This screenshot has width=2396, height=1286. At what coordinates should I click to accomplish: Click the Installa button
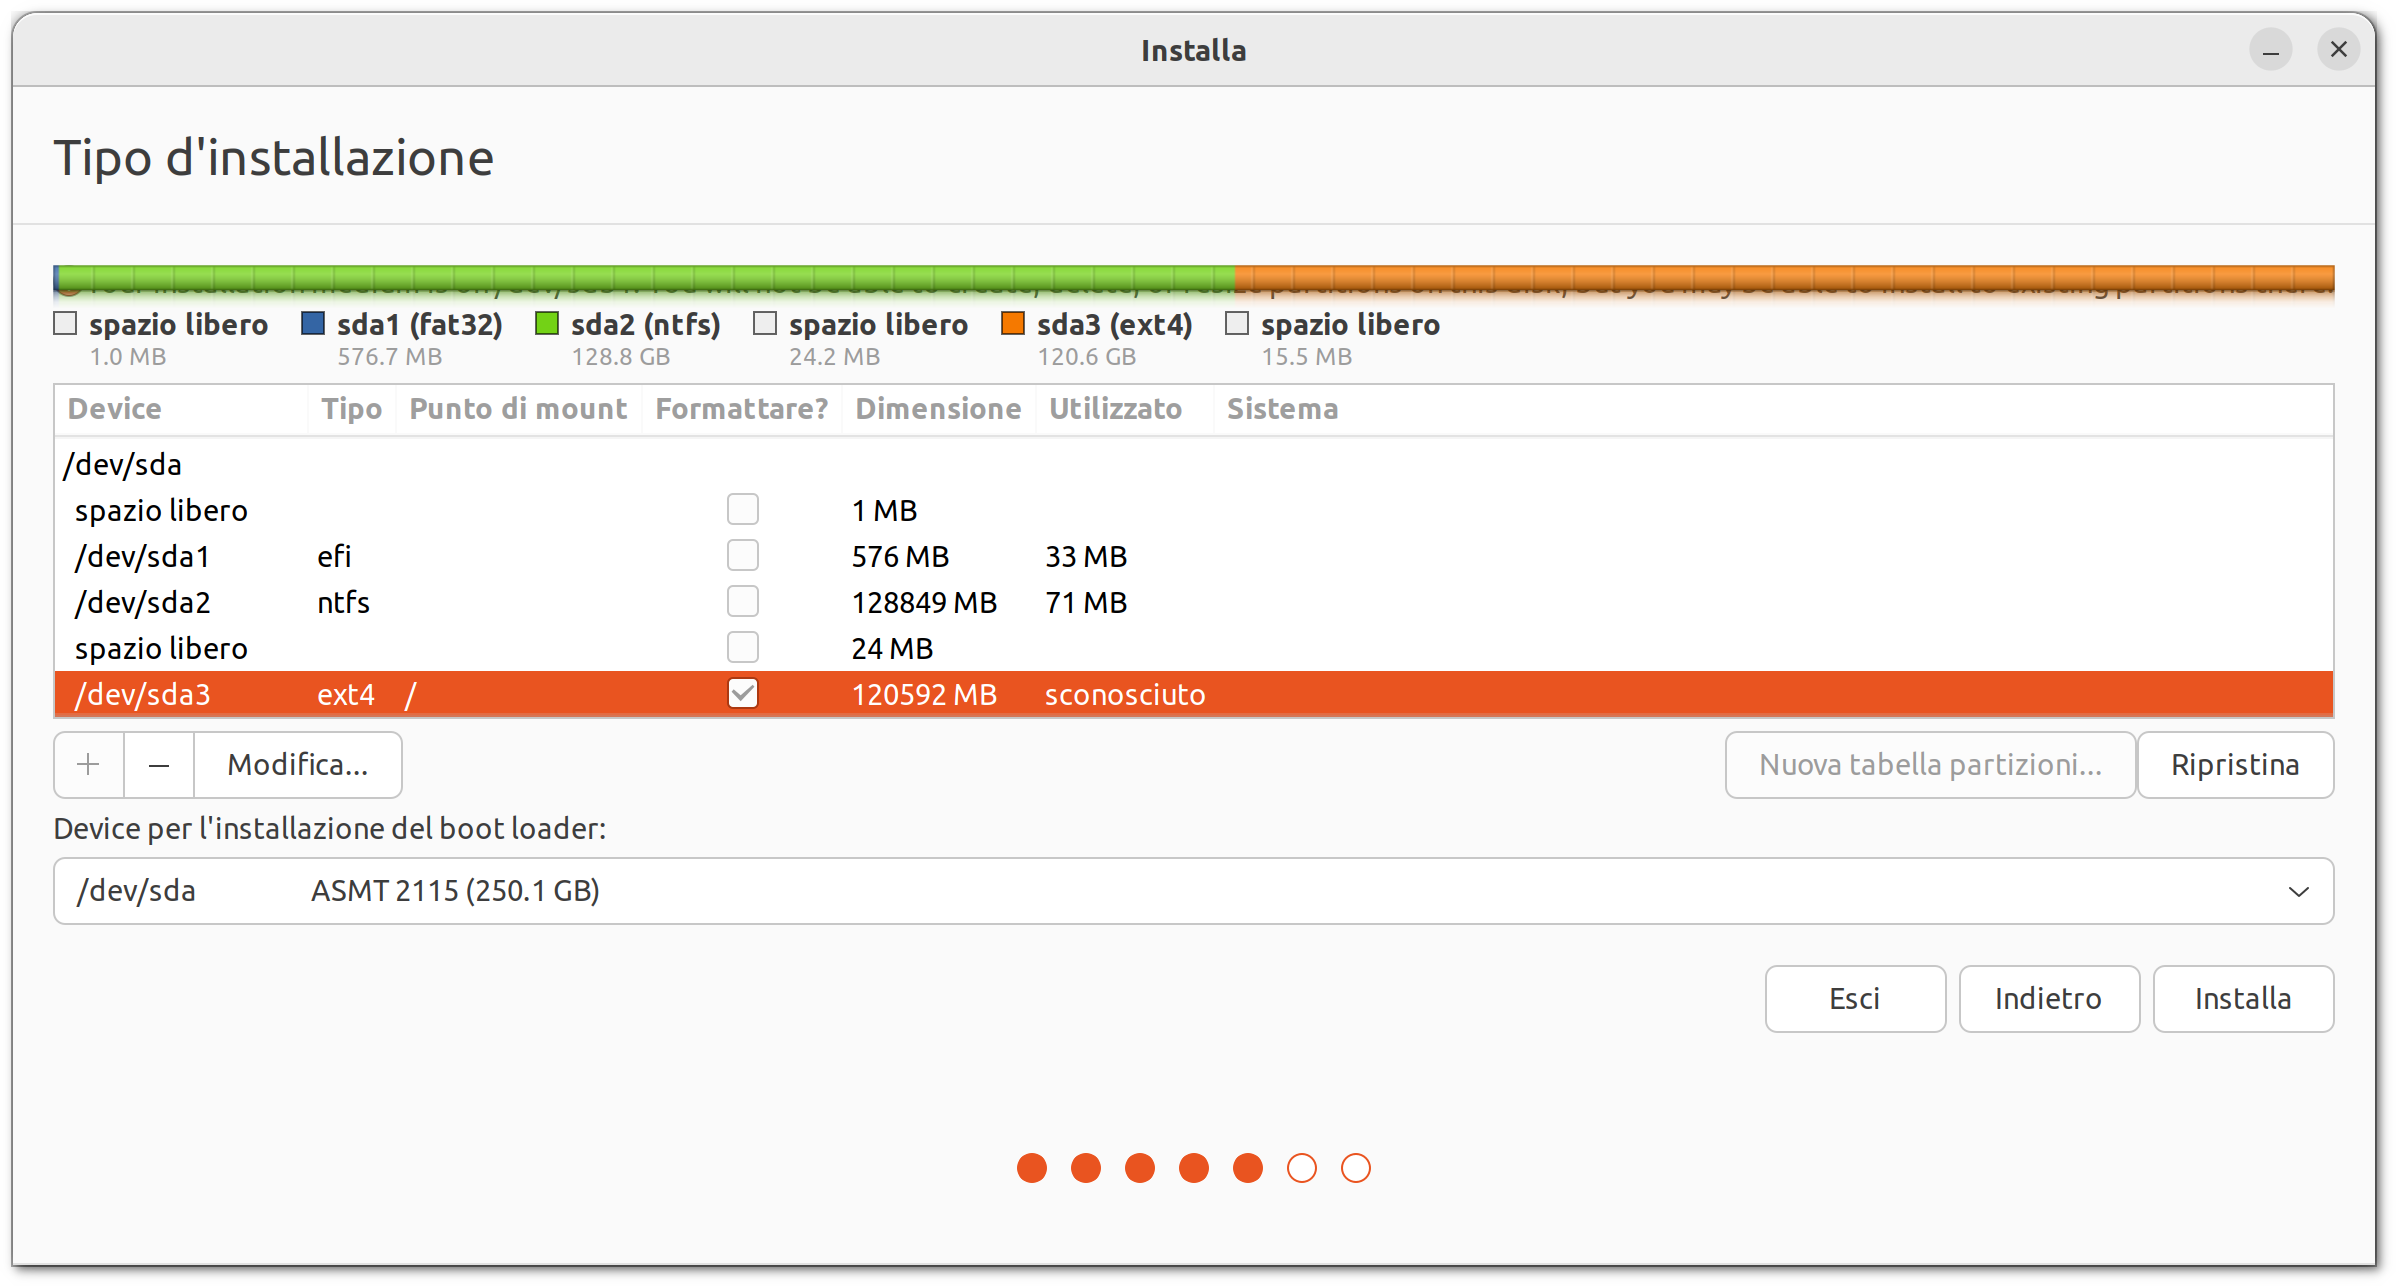pos(2243,999)
